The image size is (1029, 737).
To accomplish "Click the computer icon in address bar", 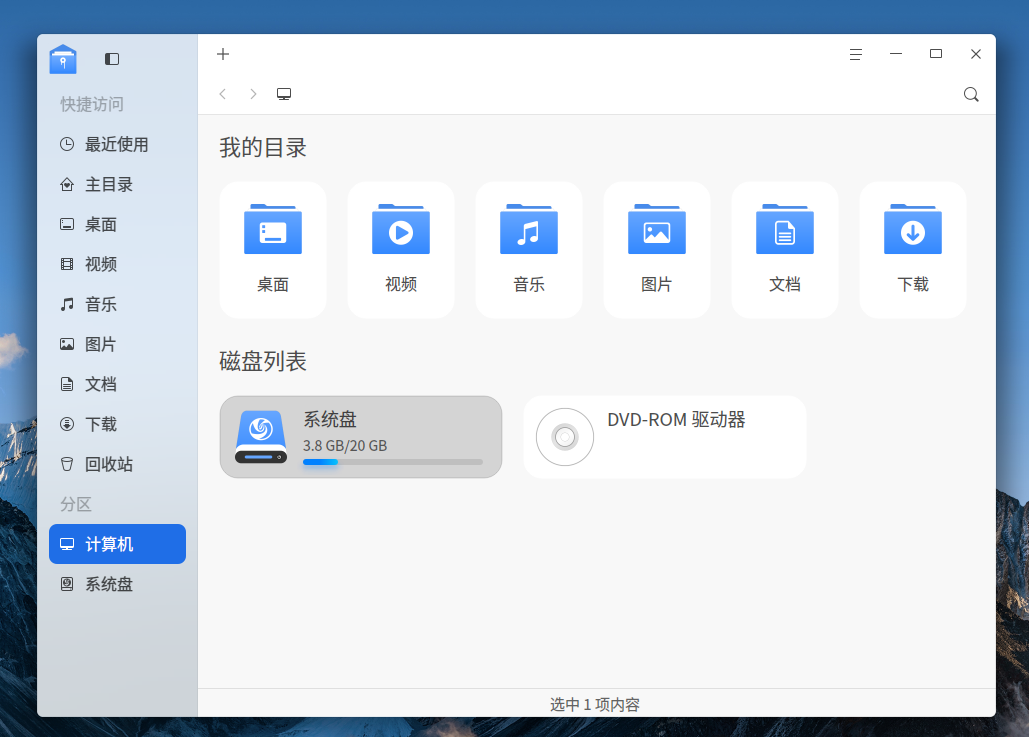I will click(x=284, y=94).
